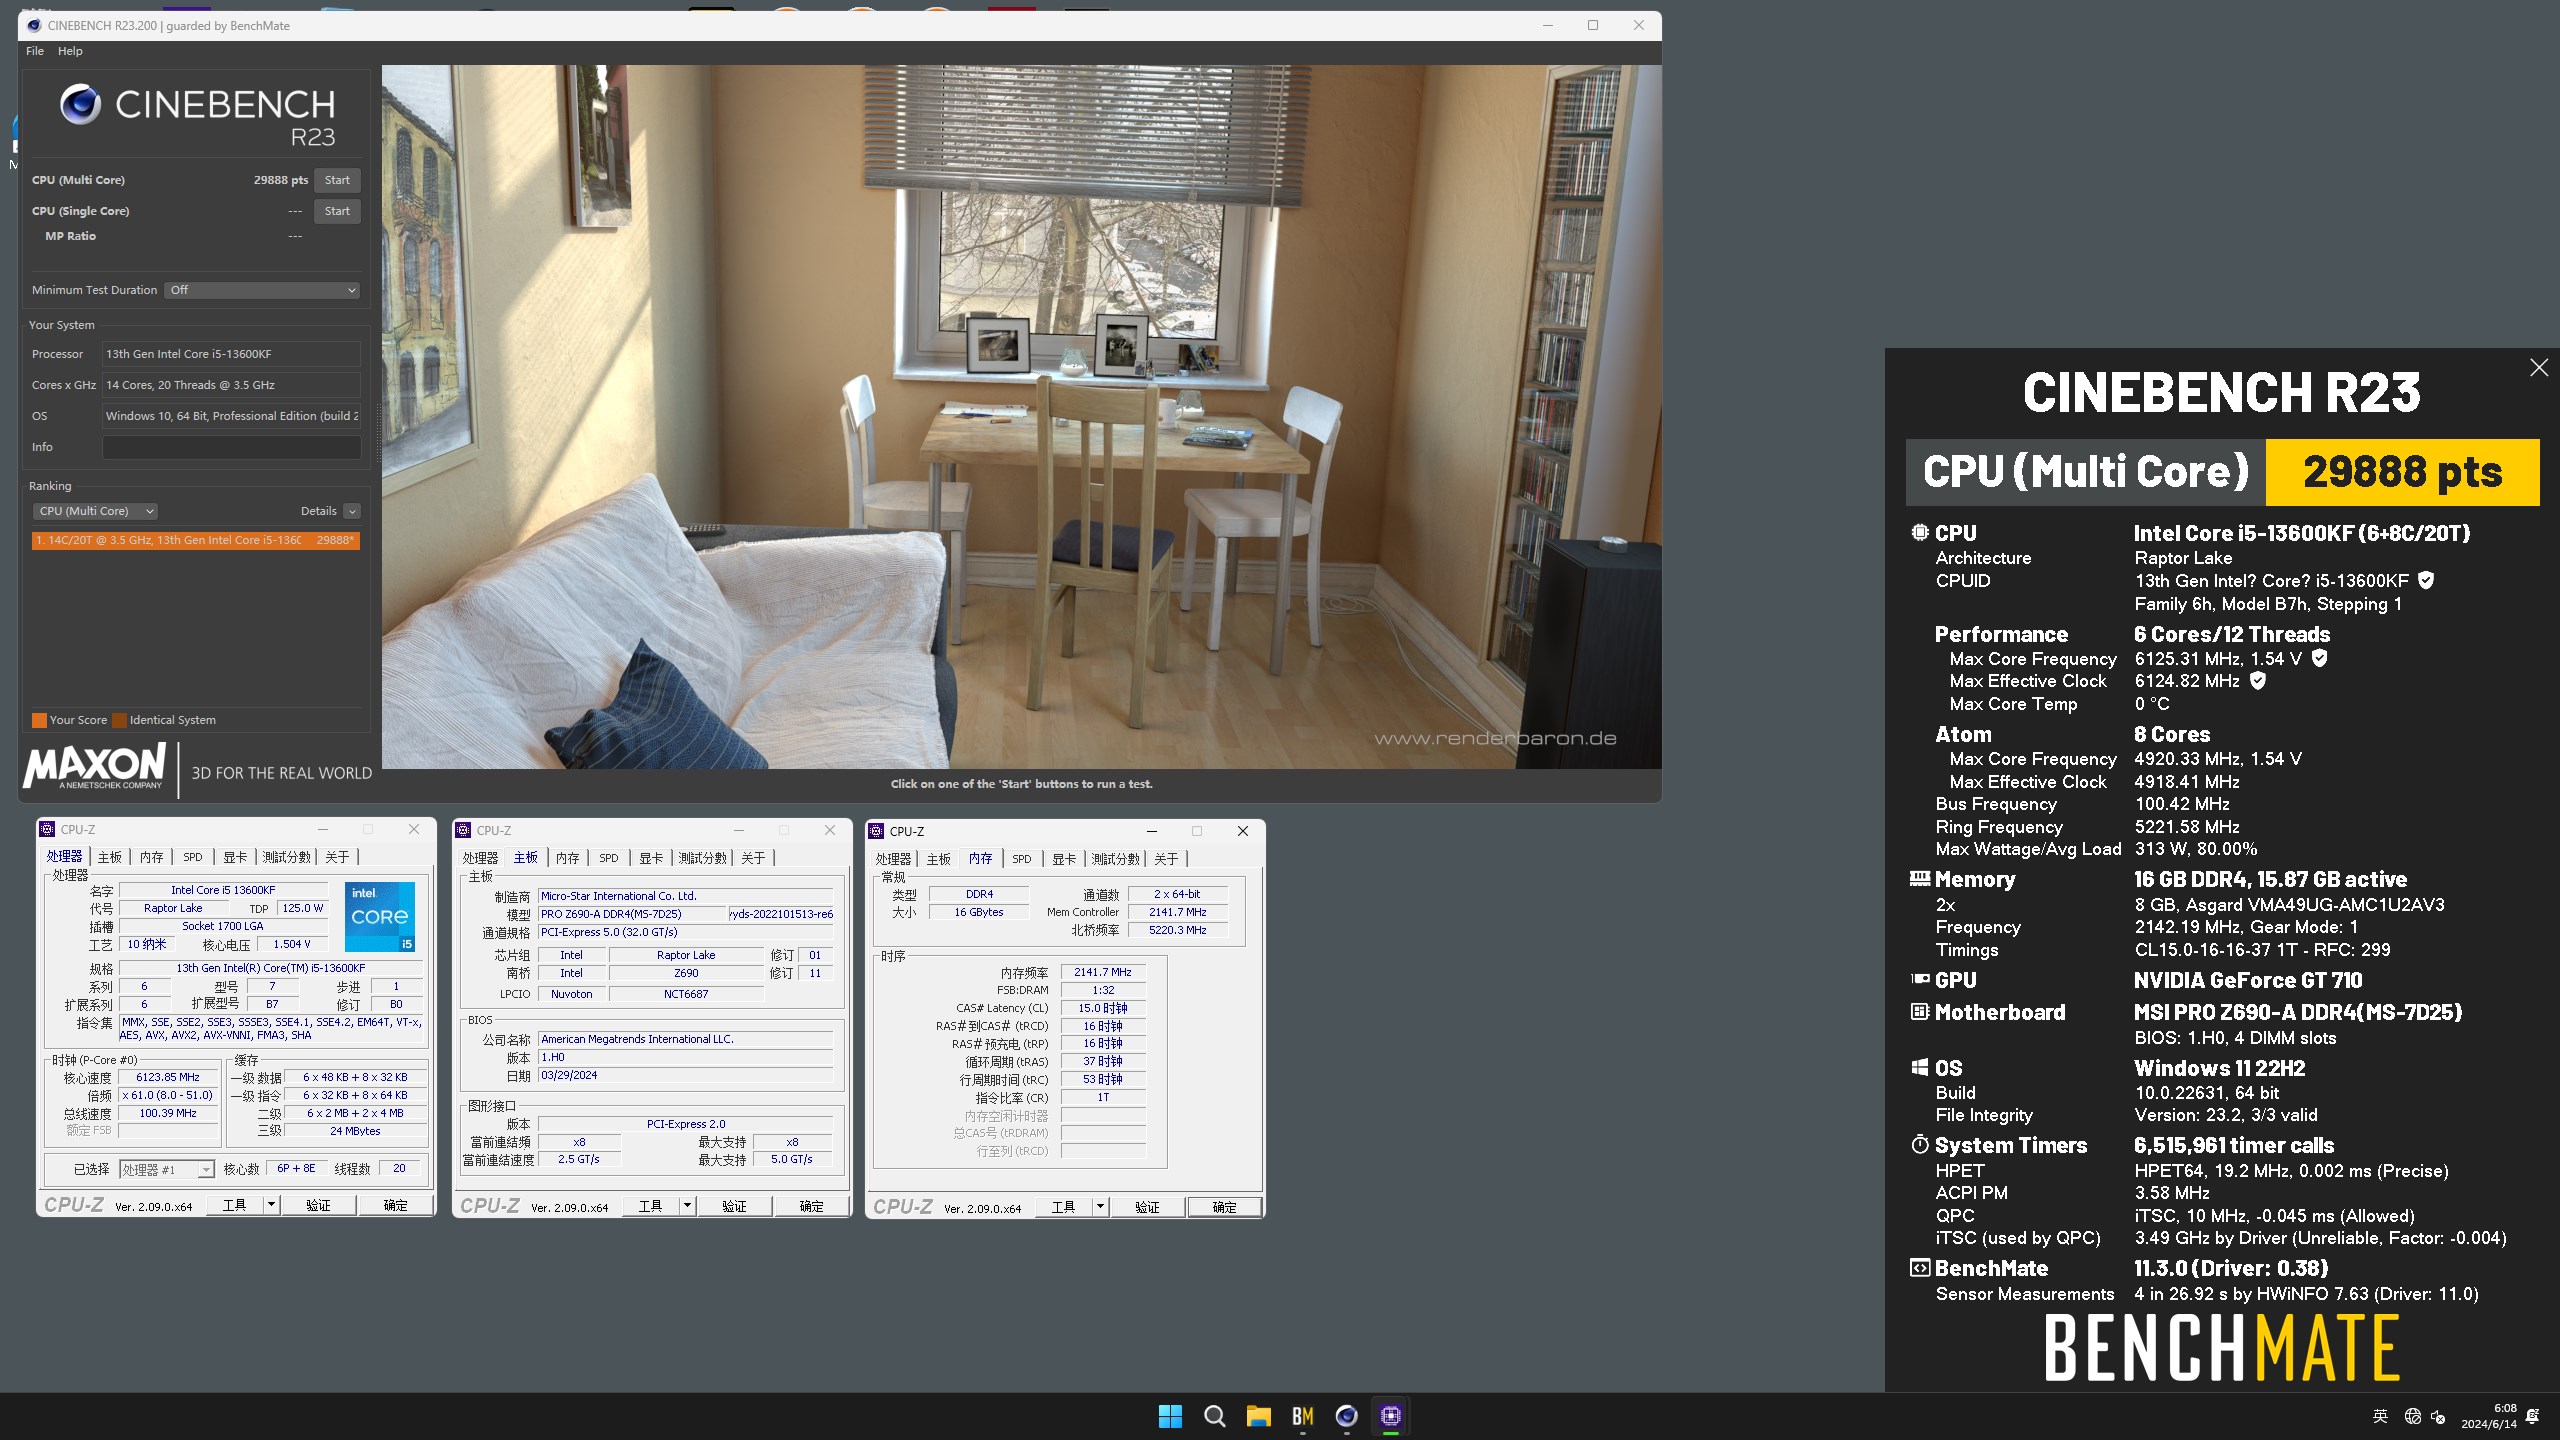Click MSI PRO Z690-A motherboard line
This screenshot has width=2560, height=1440.
pyautogui.click(x=2298, y=1012)
